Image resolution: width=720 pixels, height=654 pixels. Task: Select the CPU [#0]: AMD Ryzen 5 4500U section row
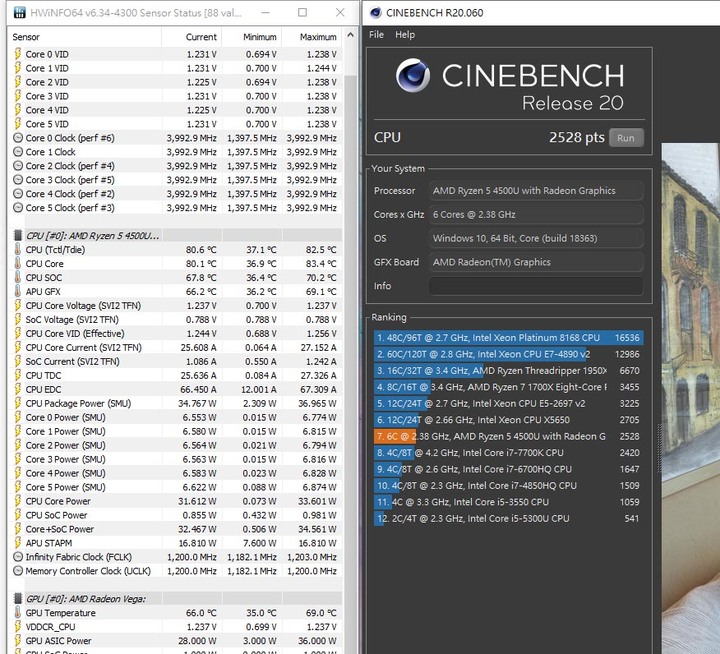176,236
